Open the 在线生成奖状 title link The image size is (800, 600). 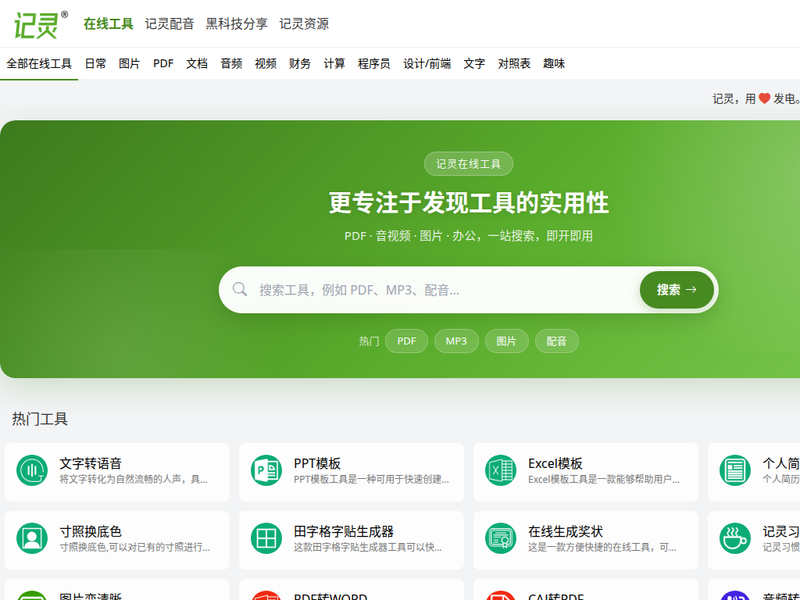[565, 531]
